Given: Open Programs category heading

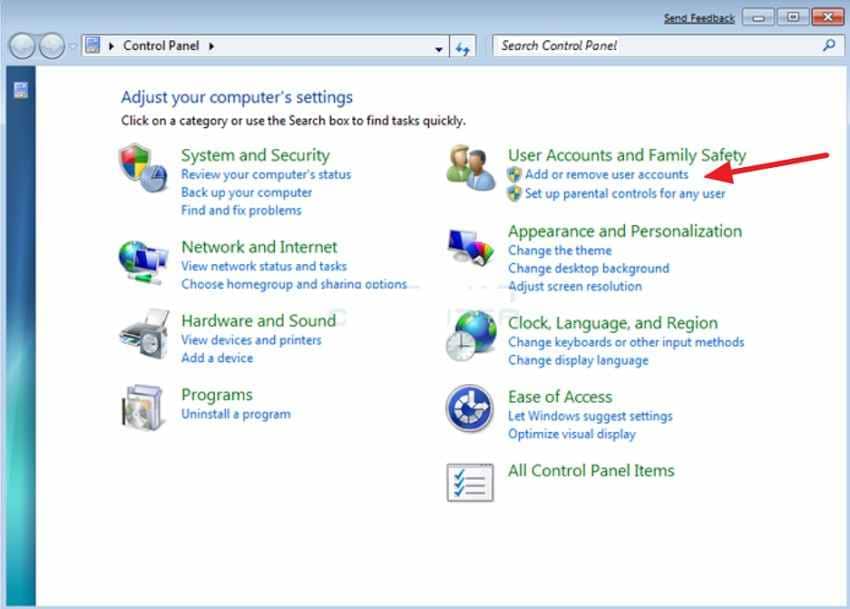Looking at the screenshot, I should 217,395.
